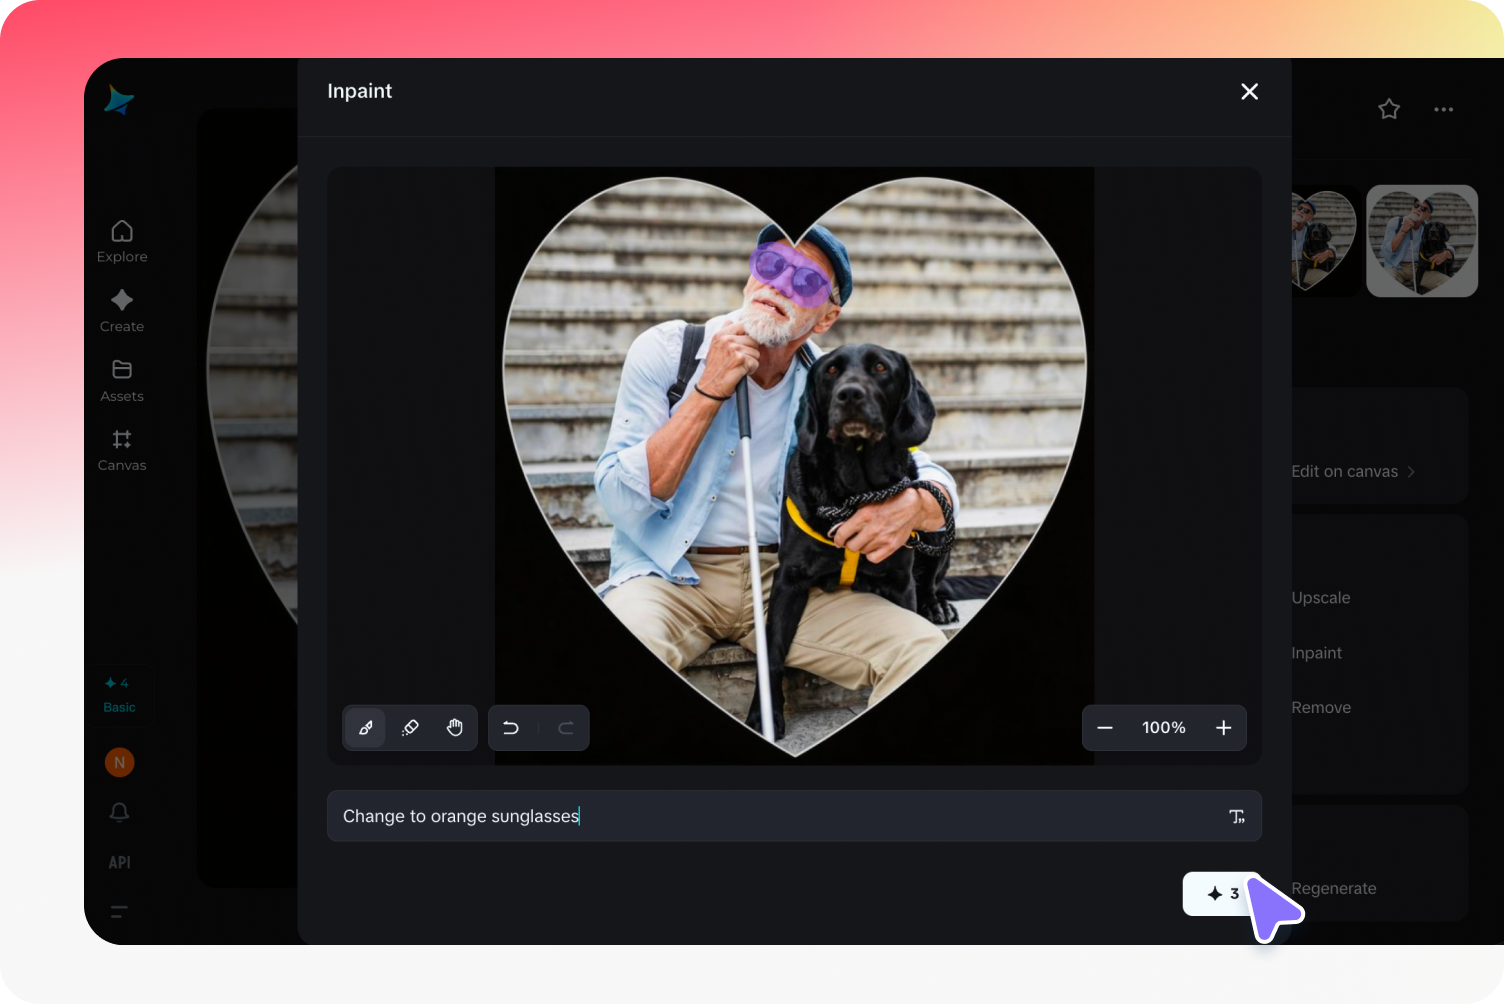Choose Upscale from the actions panel
The image size is (1504, 1004).
click(1321, 597)
